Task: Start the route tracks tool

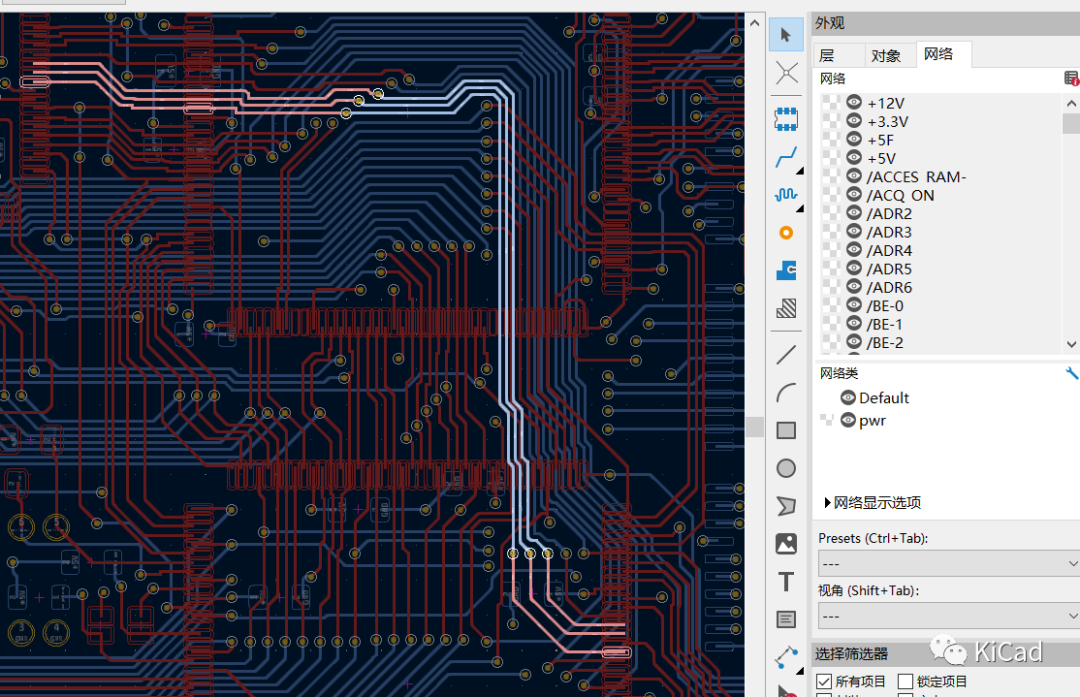Action: (786, 157)
